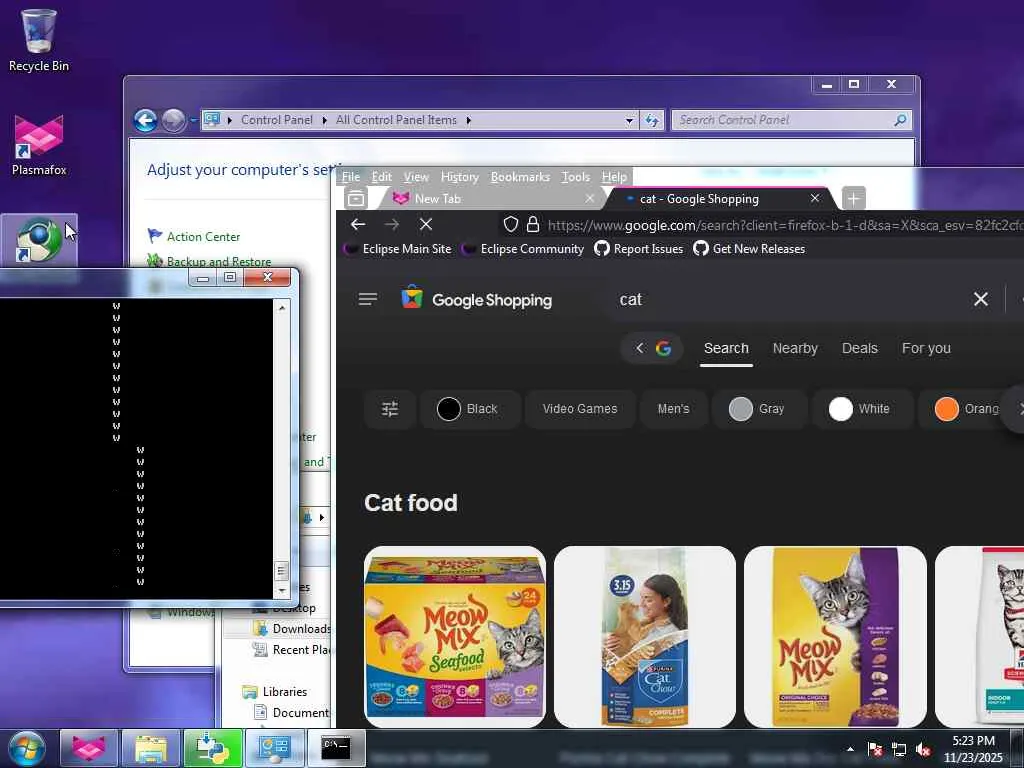The image size is (1024, 768).
Task: Go back in the browser
Action: [358, 225]
